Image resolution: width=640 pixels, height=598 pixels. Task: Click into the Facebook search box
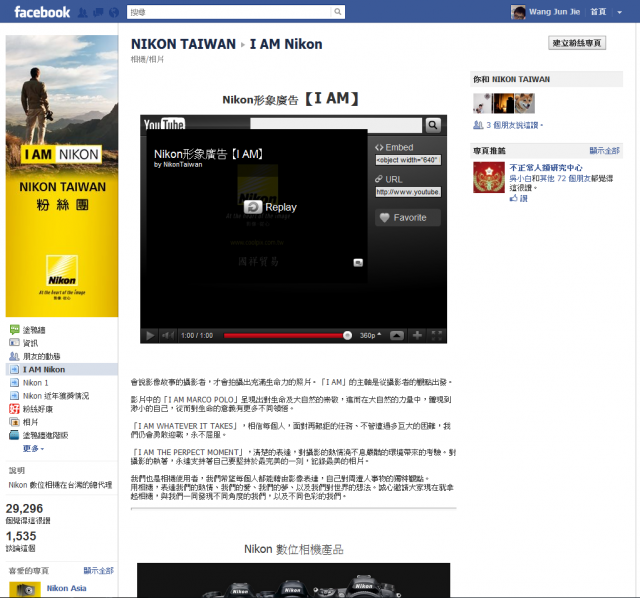[x=230, y=12]
